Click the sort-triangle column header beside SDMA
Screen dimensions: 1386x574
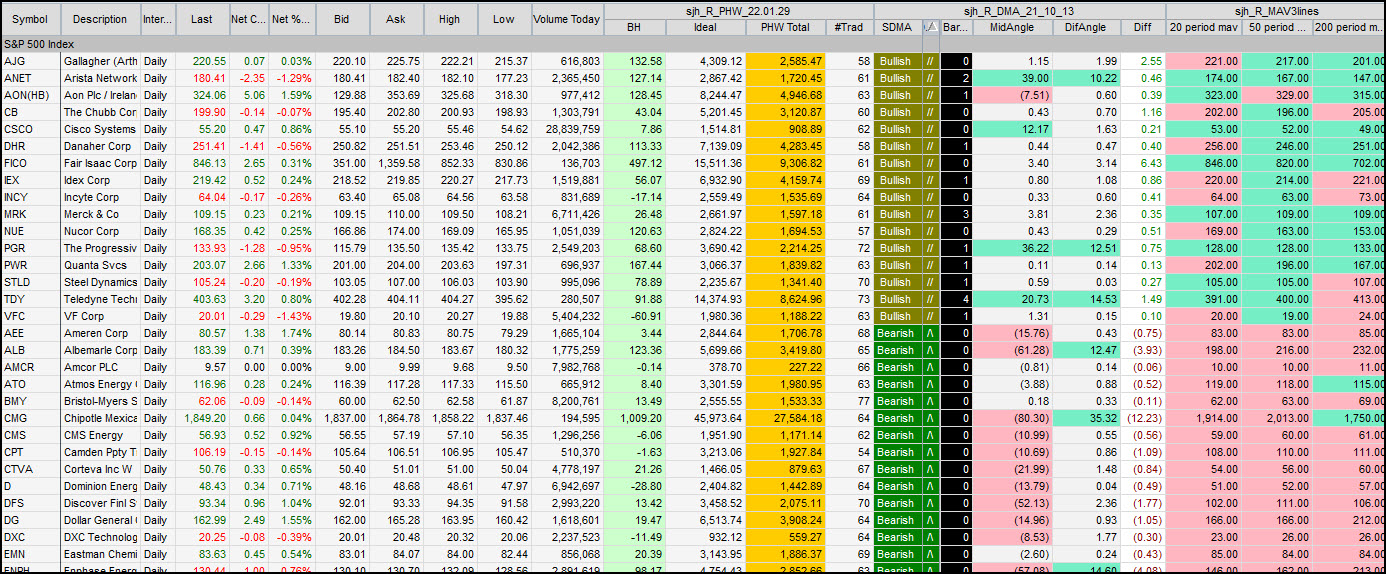pos(930,27)
